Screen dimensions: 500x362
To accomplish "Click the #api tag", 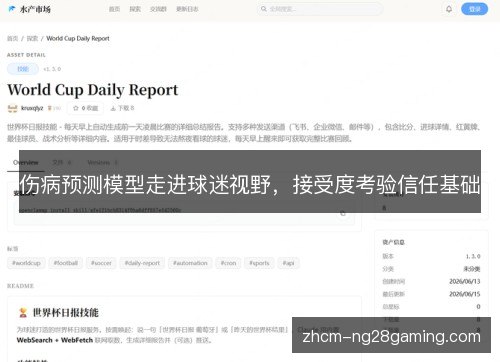I will [288, 263].
